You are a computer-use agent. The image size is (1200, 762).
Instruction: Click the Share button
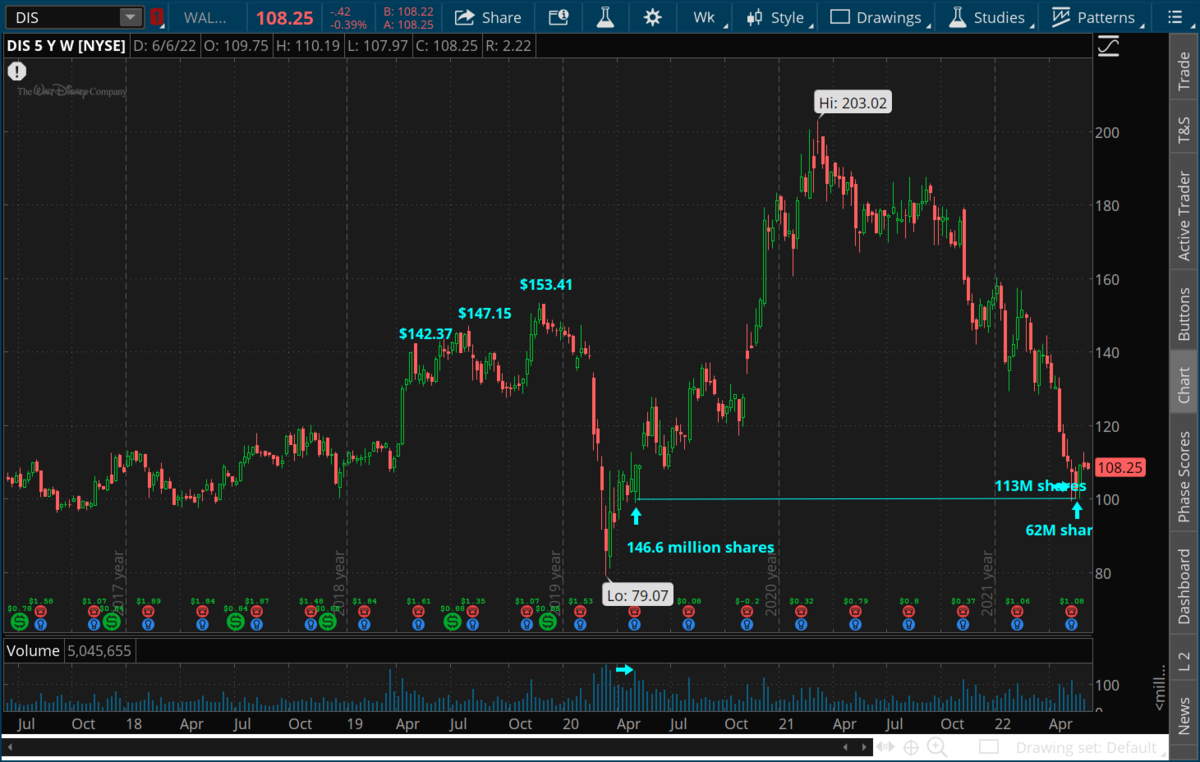click(x=488, y=17)
